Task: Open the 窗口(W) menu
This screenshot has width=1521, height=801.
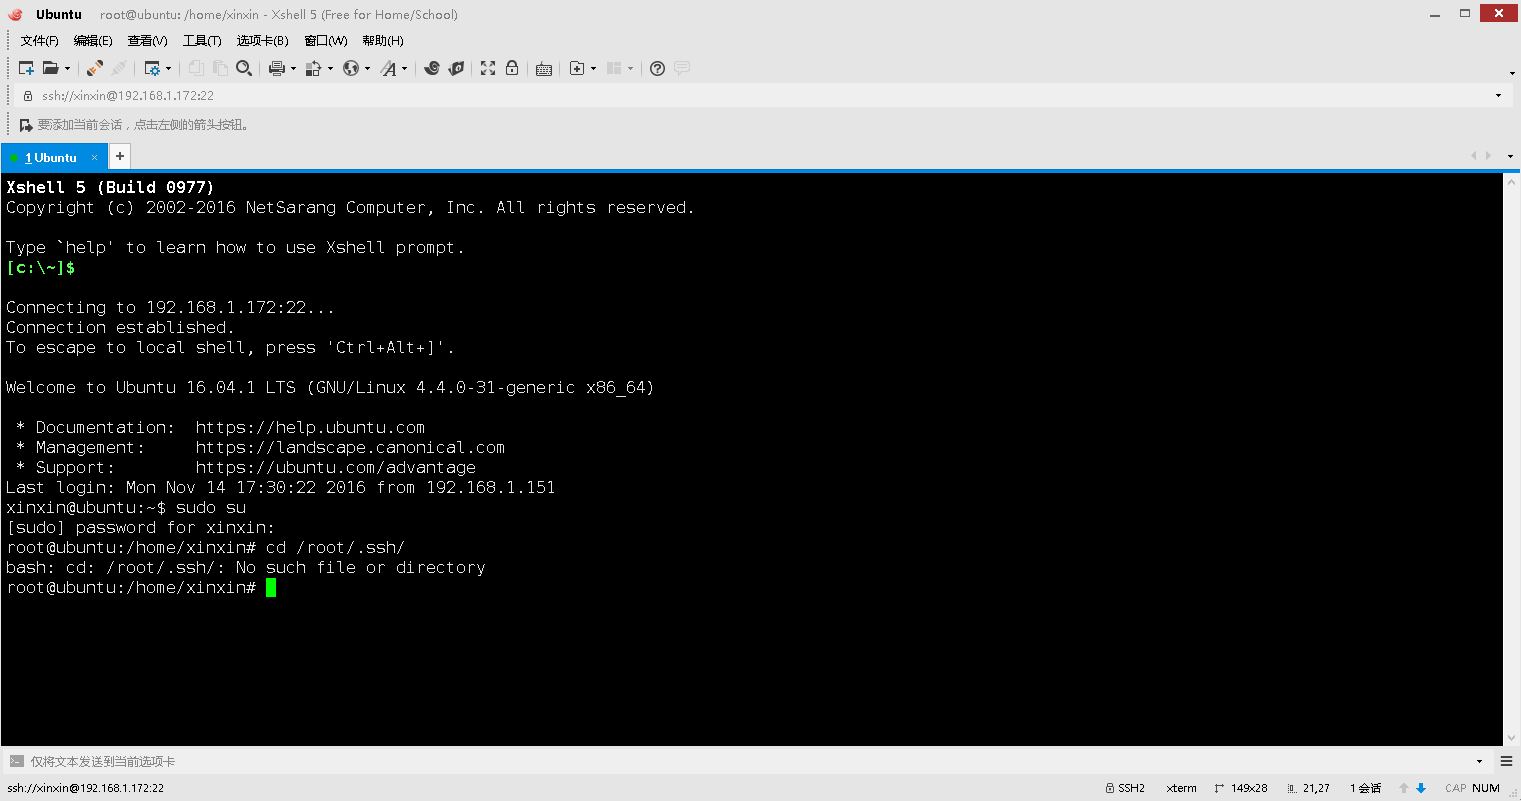Action: [x=326, y=41]
